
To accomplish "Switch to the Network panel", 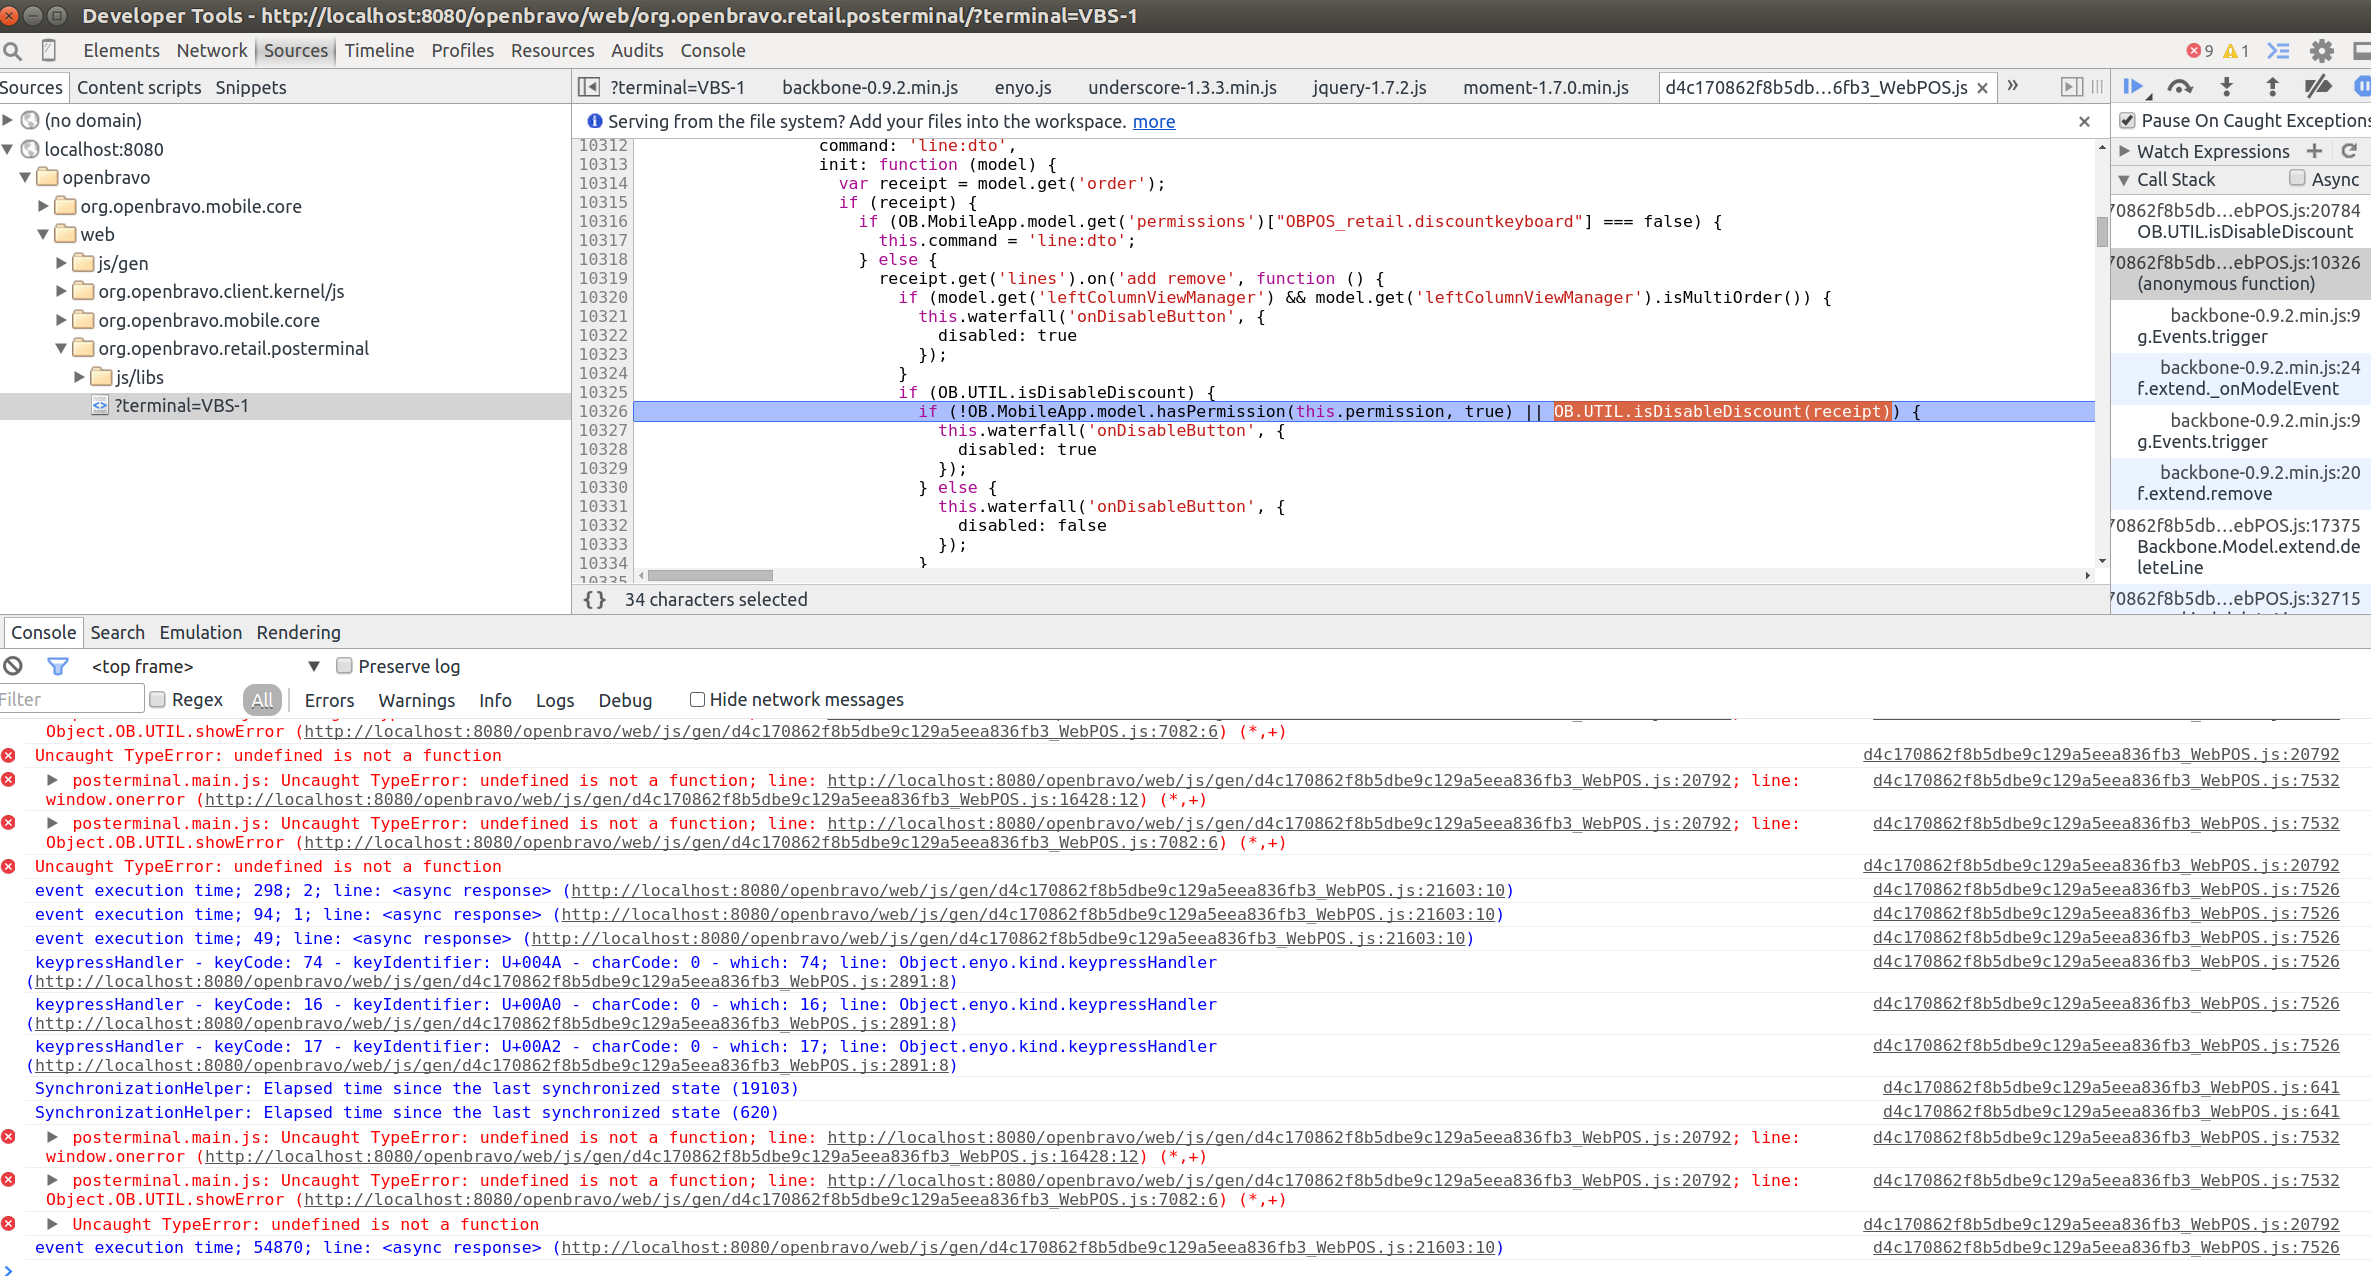I will (x=211, y=50).
